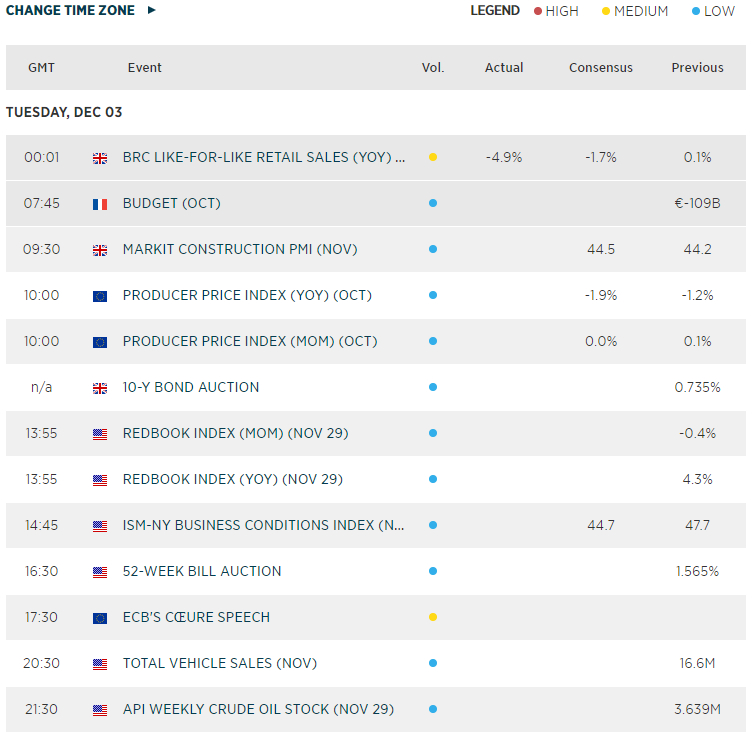This screenshot has width=749, height=744.
Task: Expand the Change Time Zone arrow
Action: [x=151, y=11]
